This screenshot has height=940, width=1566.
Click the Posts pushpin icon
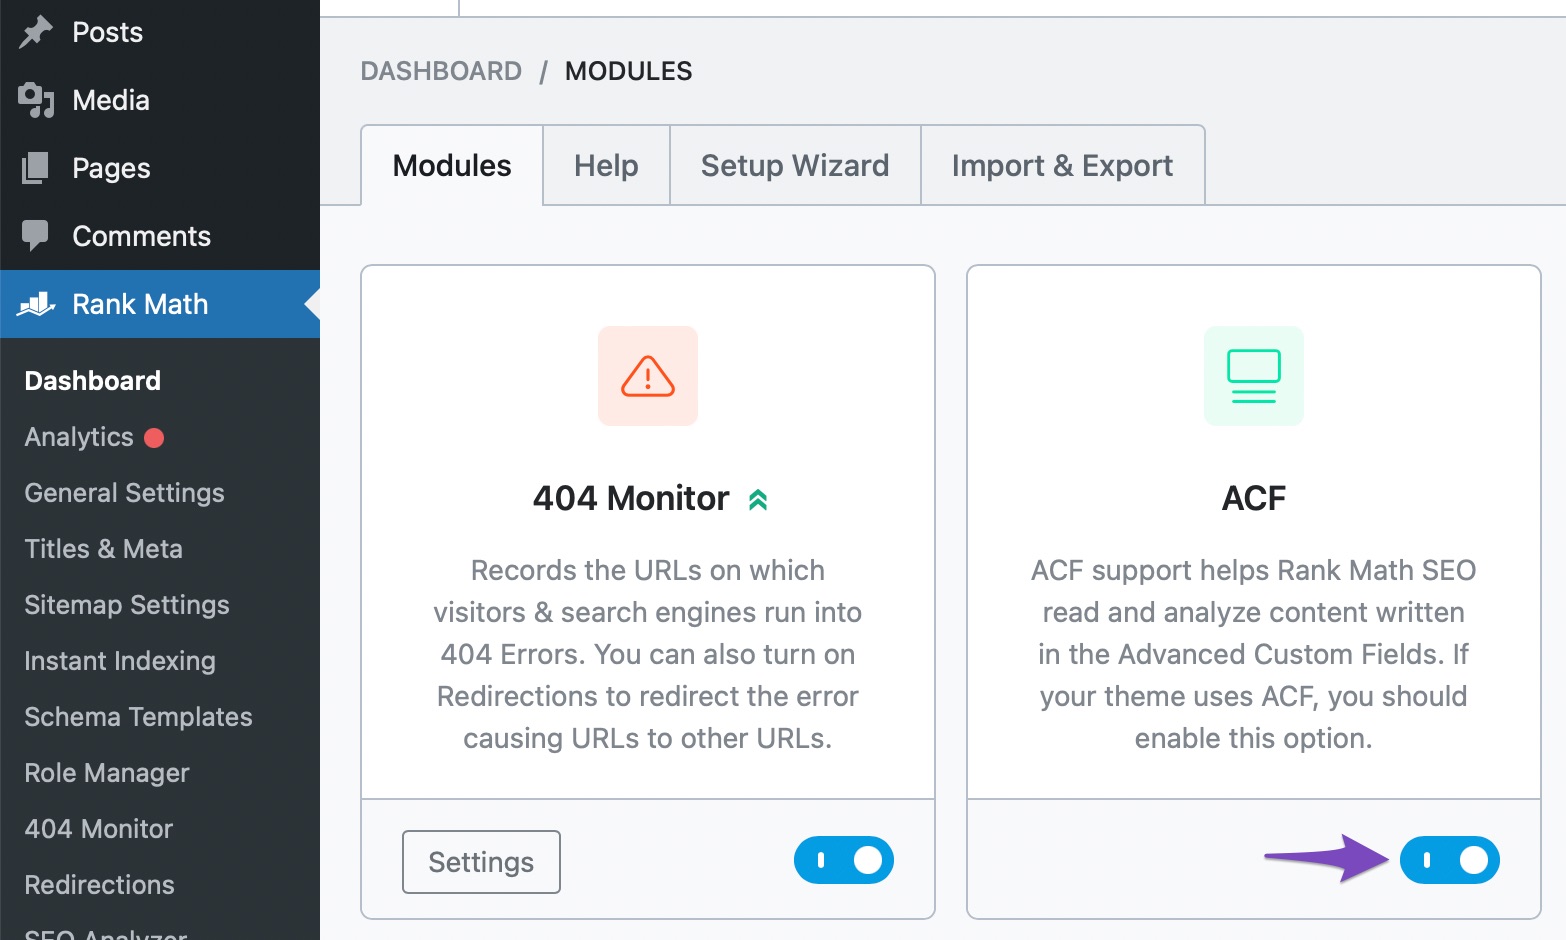click(x=36, y=32)
